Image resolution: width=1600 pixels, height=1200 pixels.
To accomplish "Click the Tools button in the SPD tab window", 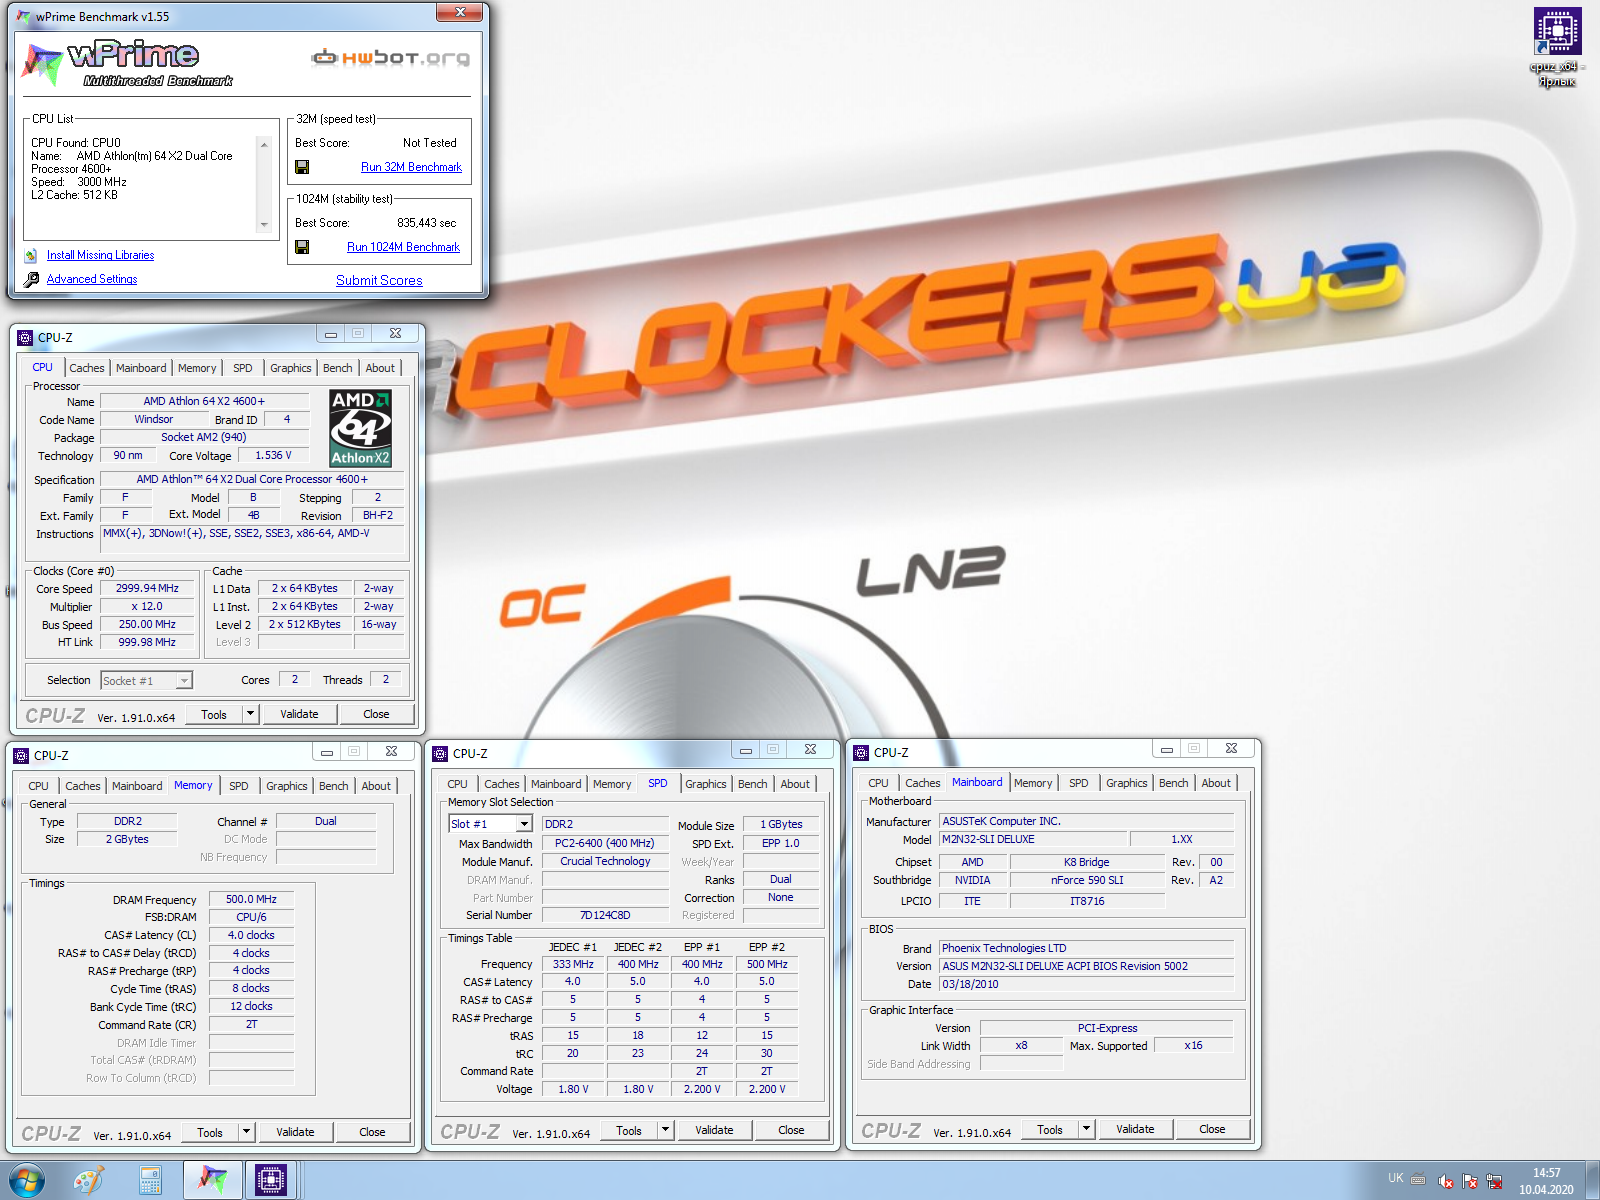I will [629, 1130].
